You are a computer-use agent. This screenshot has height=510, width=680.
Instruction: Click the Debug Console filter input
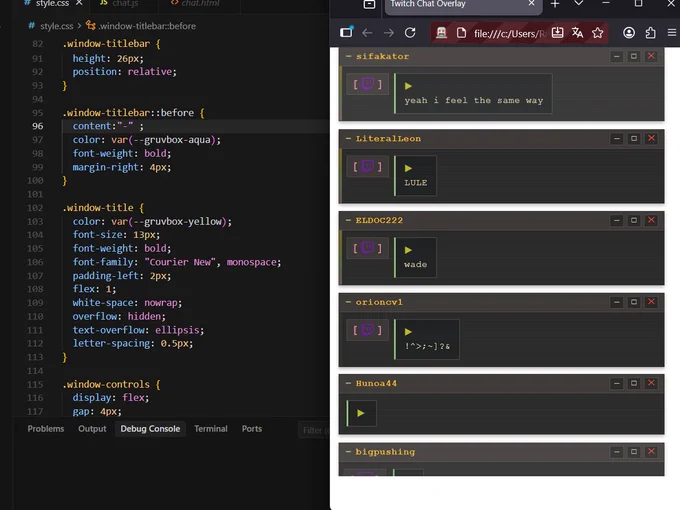[x=314, y=430]
